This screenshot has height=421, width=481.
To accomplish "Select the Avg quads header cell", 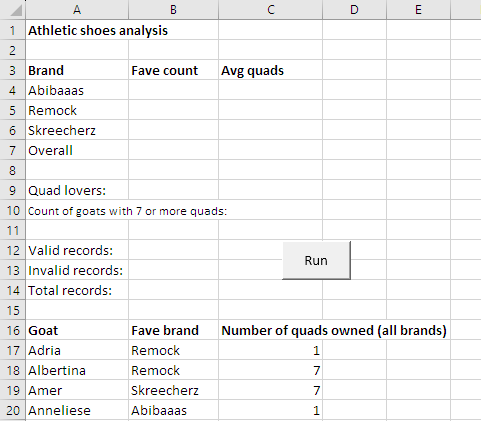I will (271, 70).
